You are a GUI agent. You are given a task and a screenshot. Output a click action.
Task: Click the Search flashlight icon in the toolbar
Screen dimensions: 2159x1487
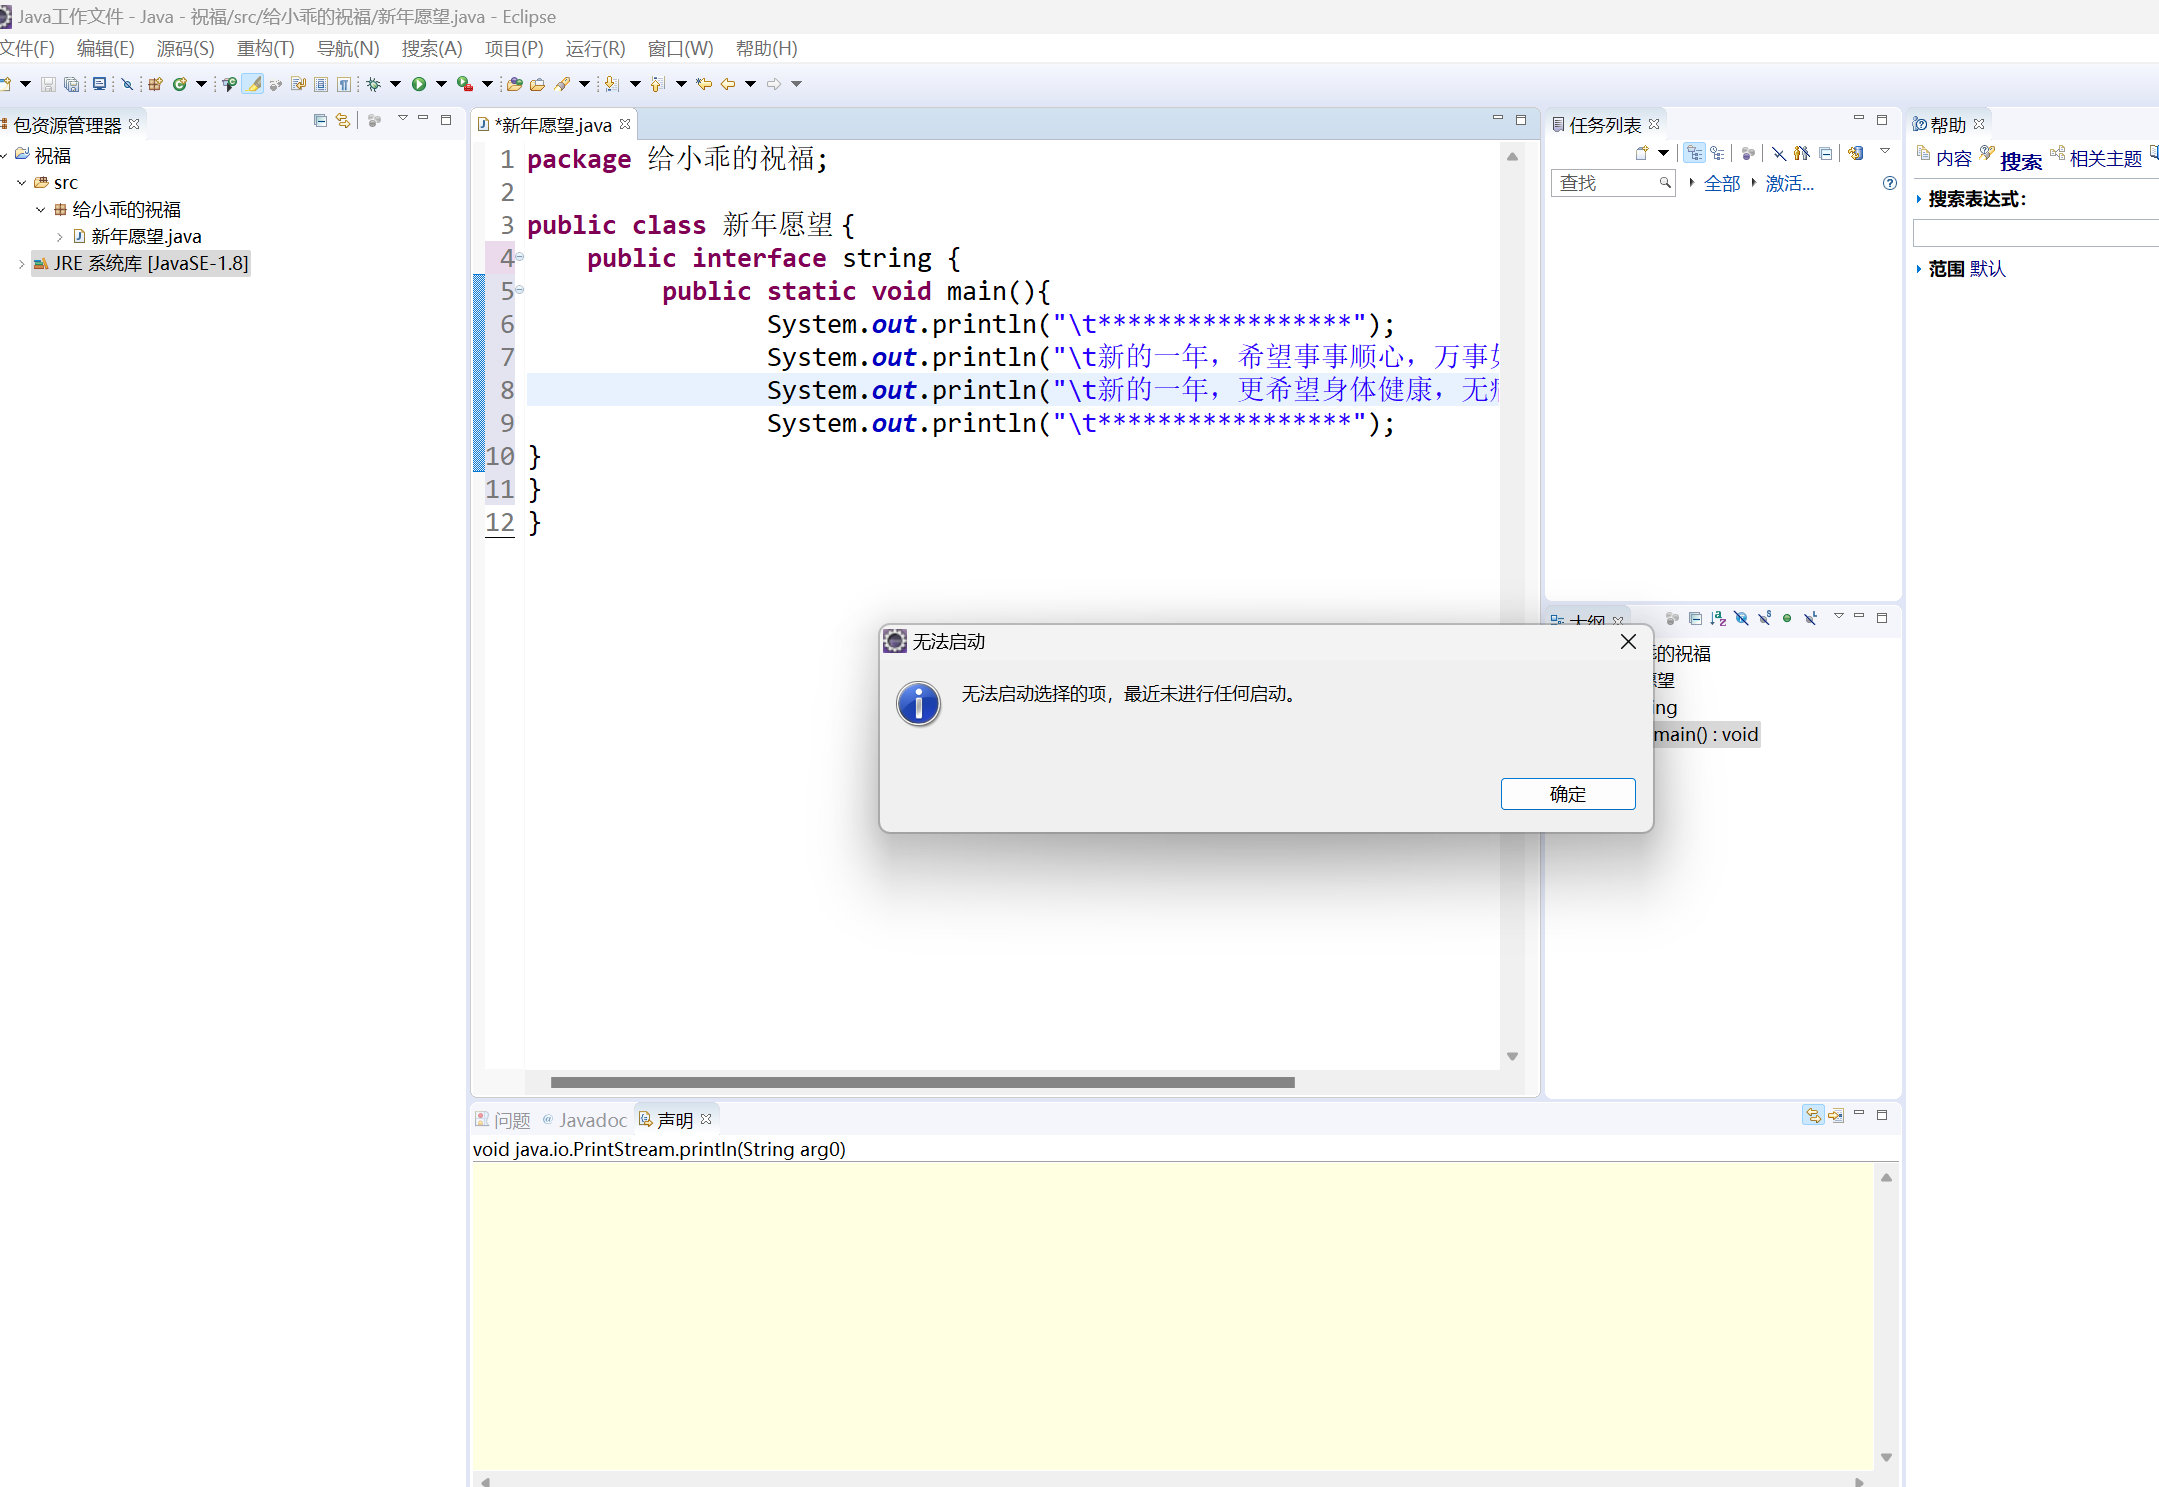[562, 84]
